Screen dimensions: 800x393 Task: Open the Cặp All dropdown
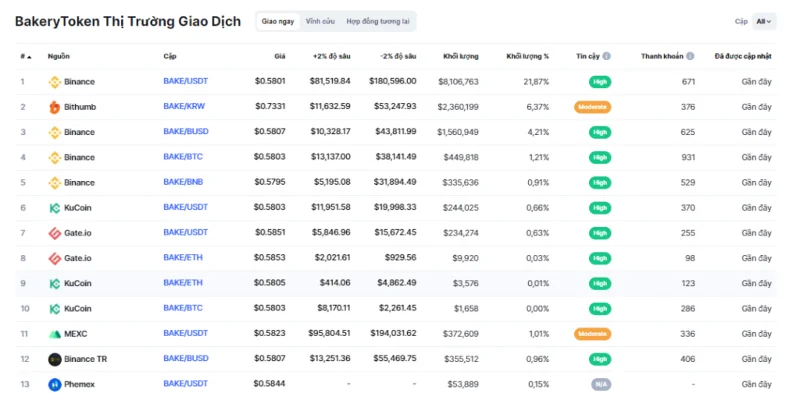click(x=764, y=21)
